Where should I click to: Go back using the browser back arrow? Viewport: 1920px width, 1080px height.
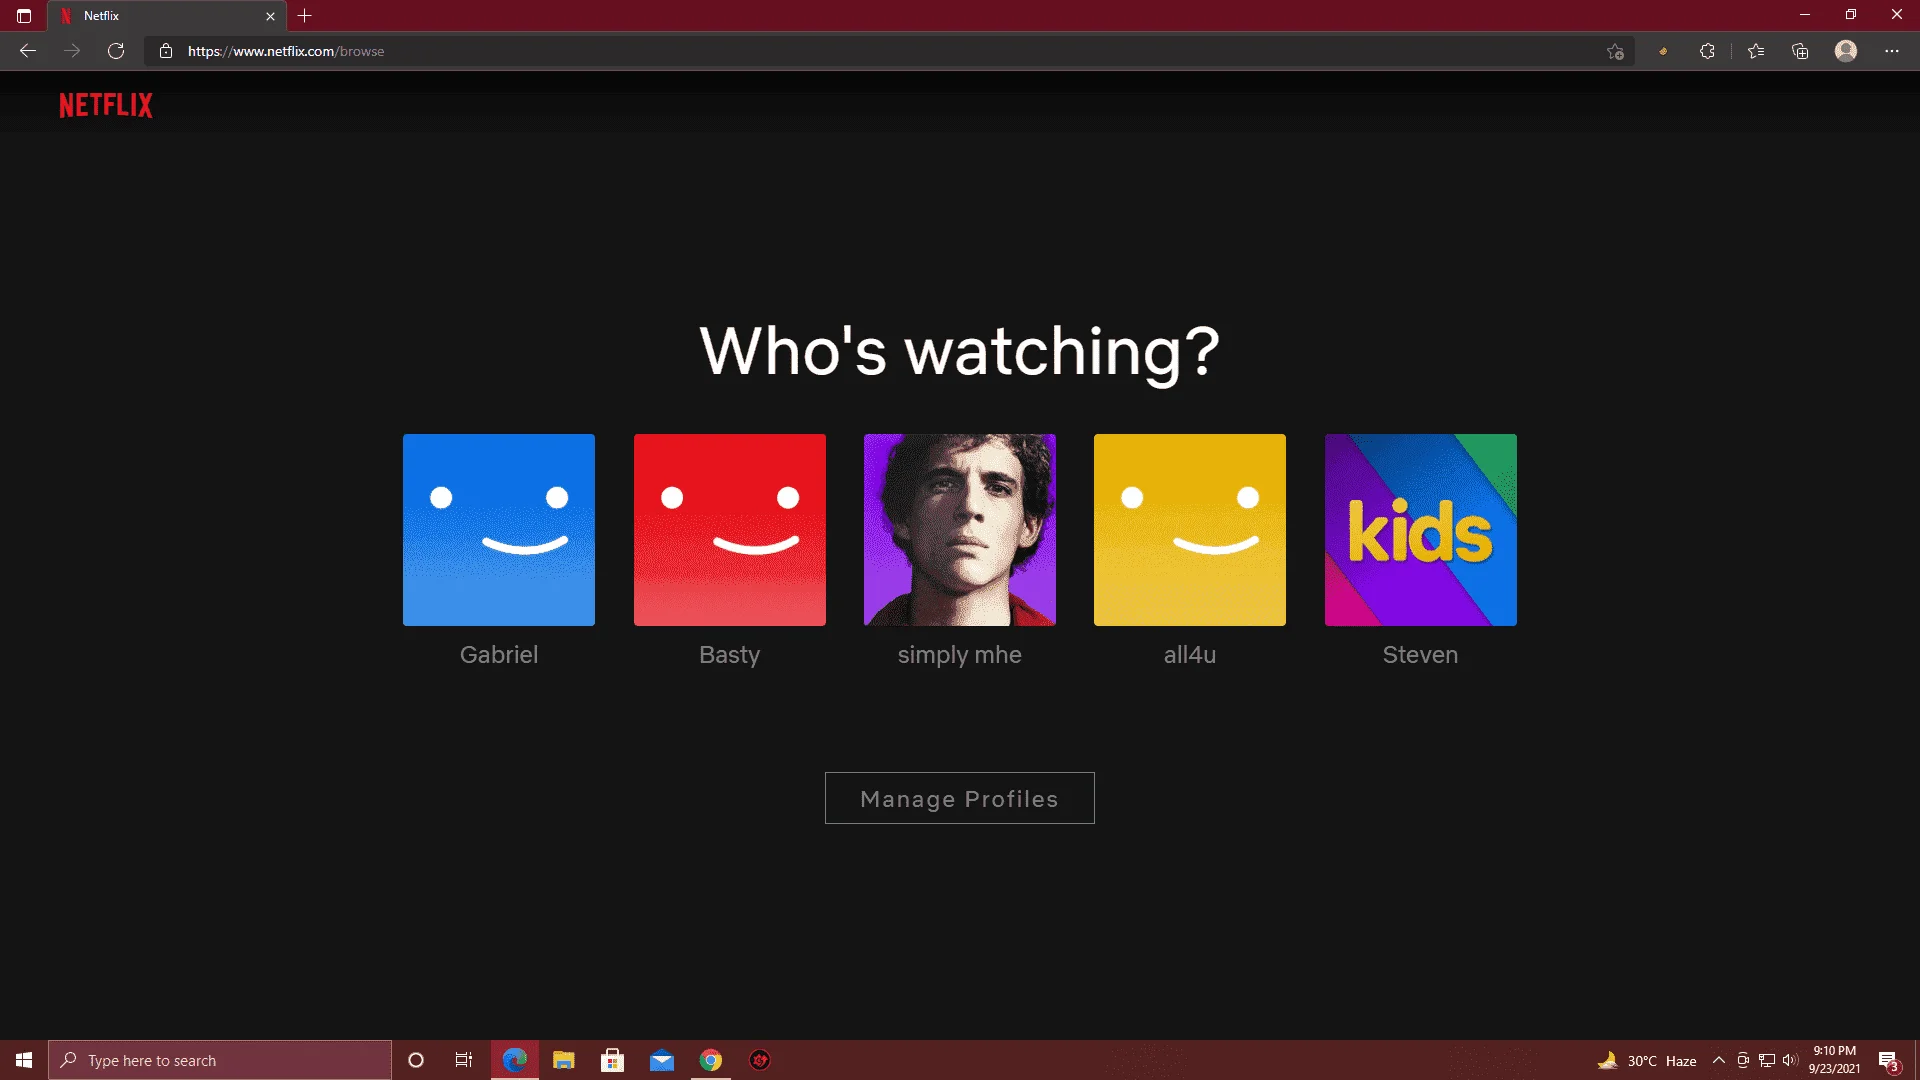(x=28, y=51)
